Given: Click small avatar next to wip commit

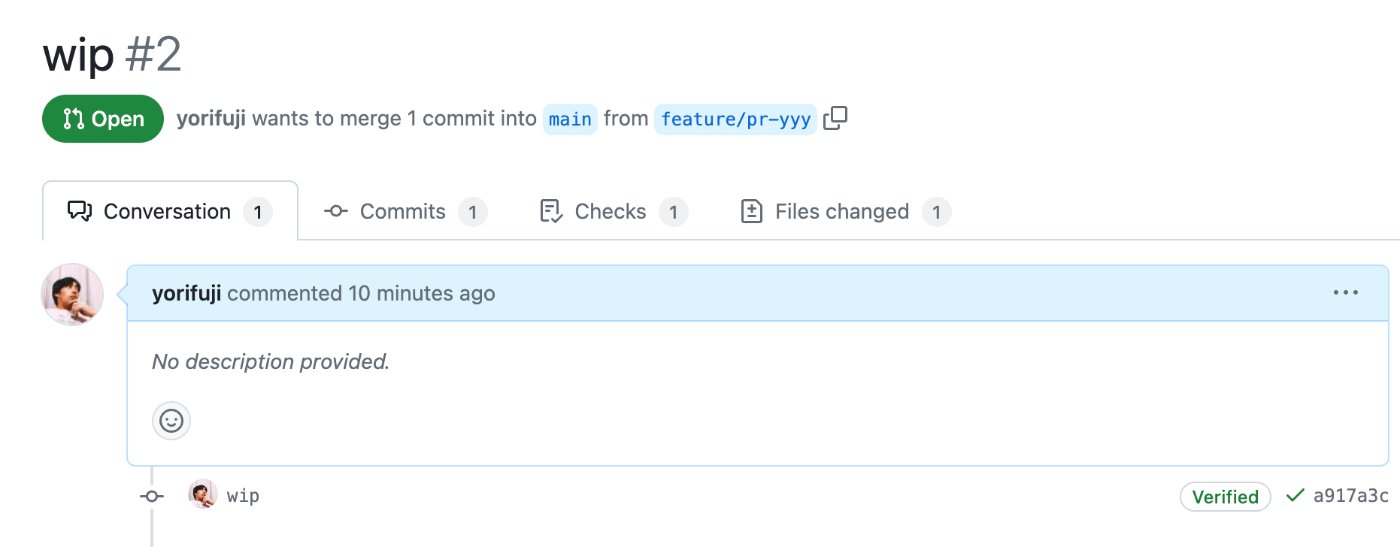Looking at the screenshot, I should 203,494.
